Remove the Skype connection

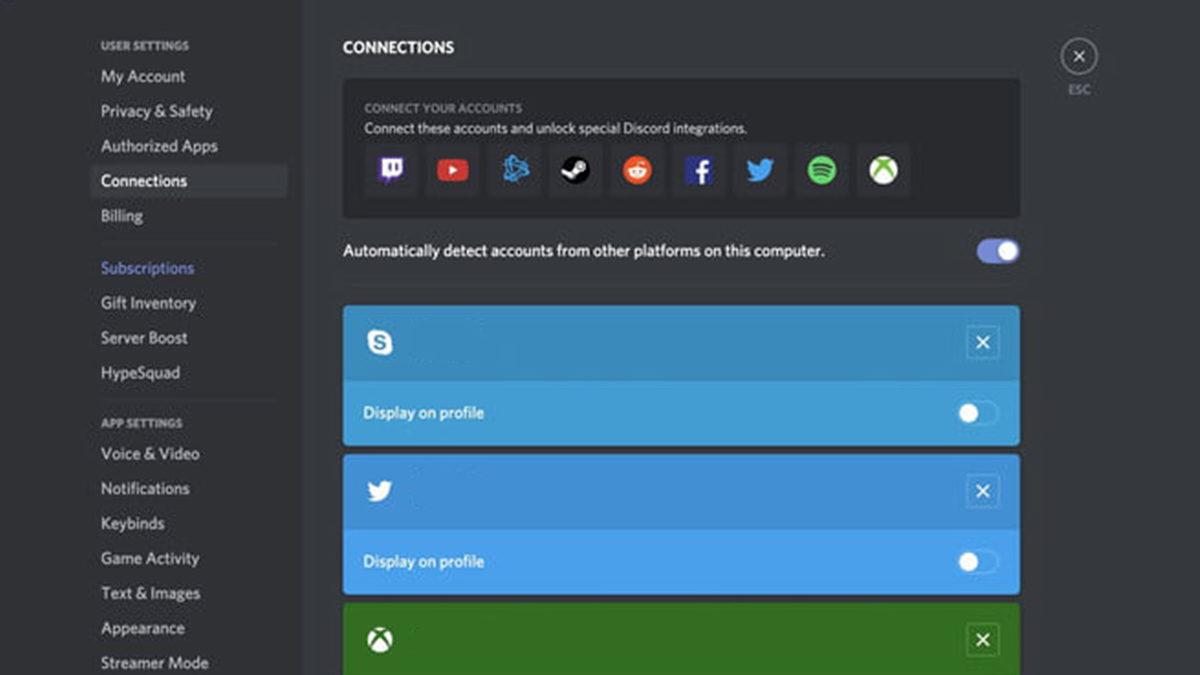point(982,342)
